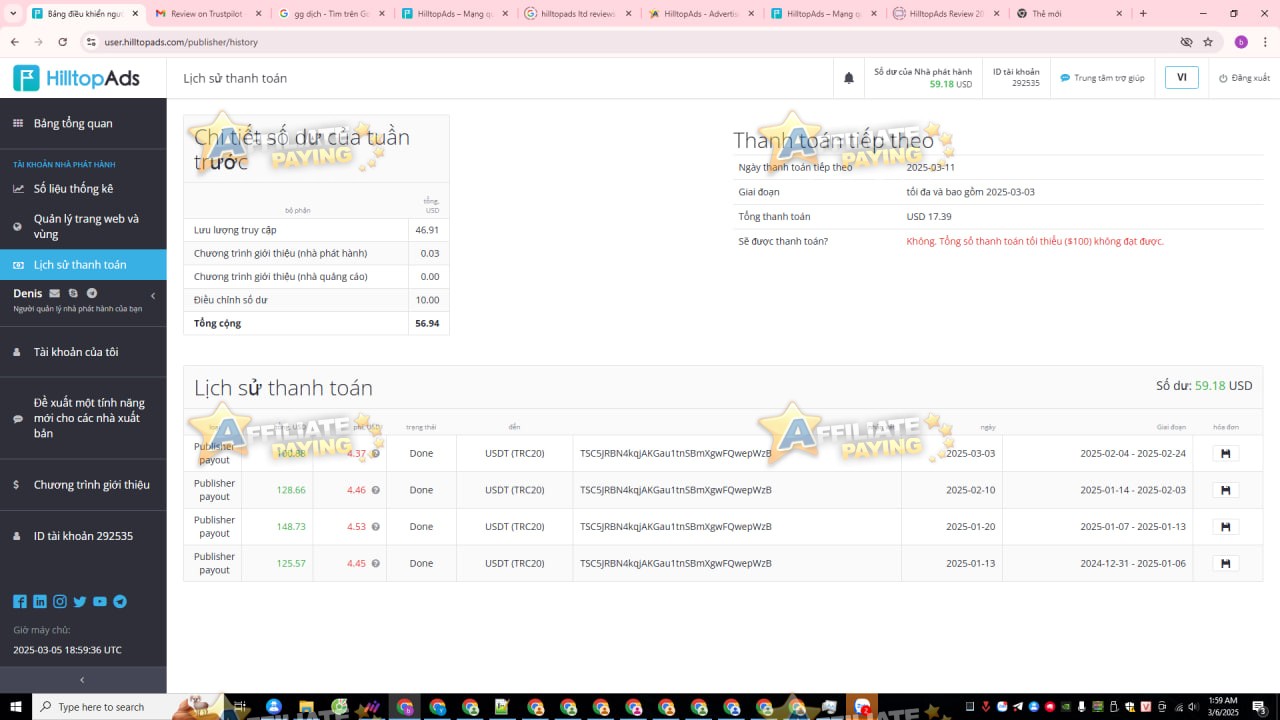Open the notifications bell icon
This screenshot has height=720, width=1280.
[x=849, y=78]
